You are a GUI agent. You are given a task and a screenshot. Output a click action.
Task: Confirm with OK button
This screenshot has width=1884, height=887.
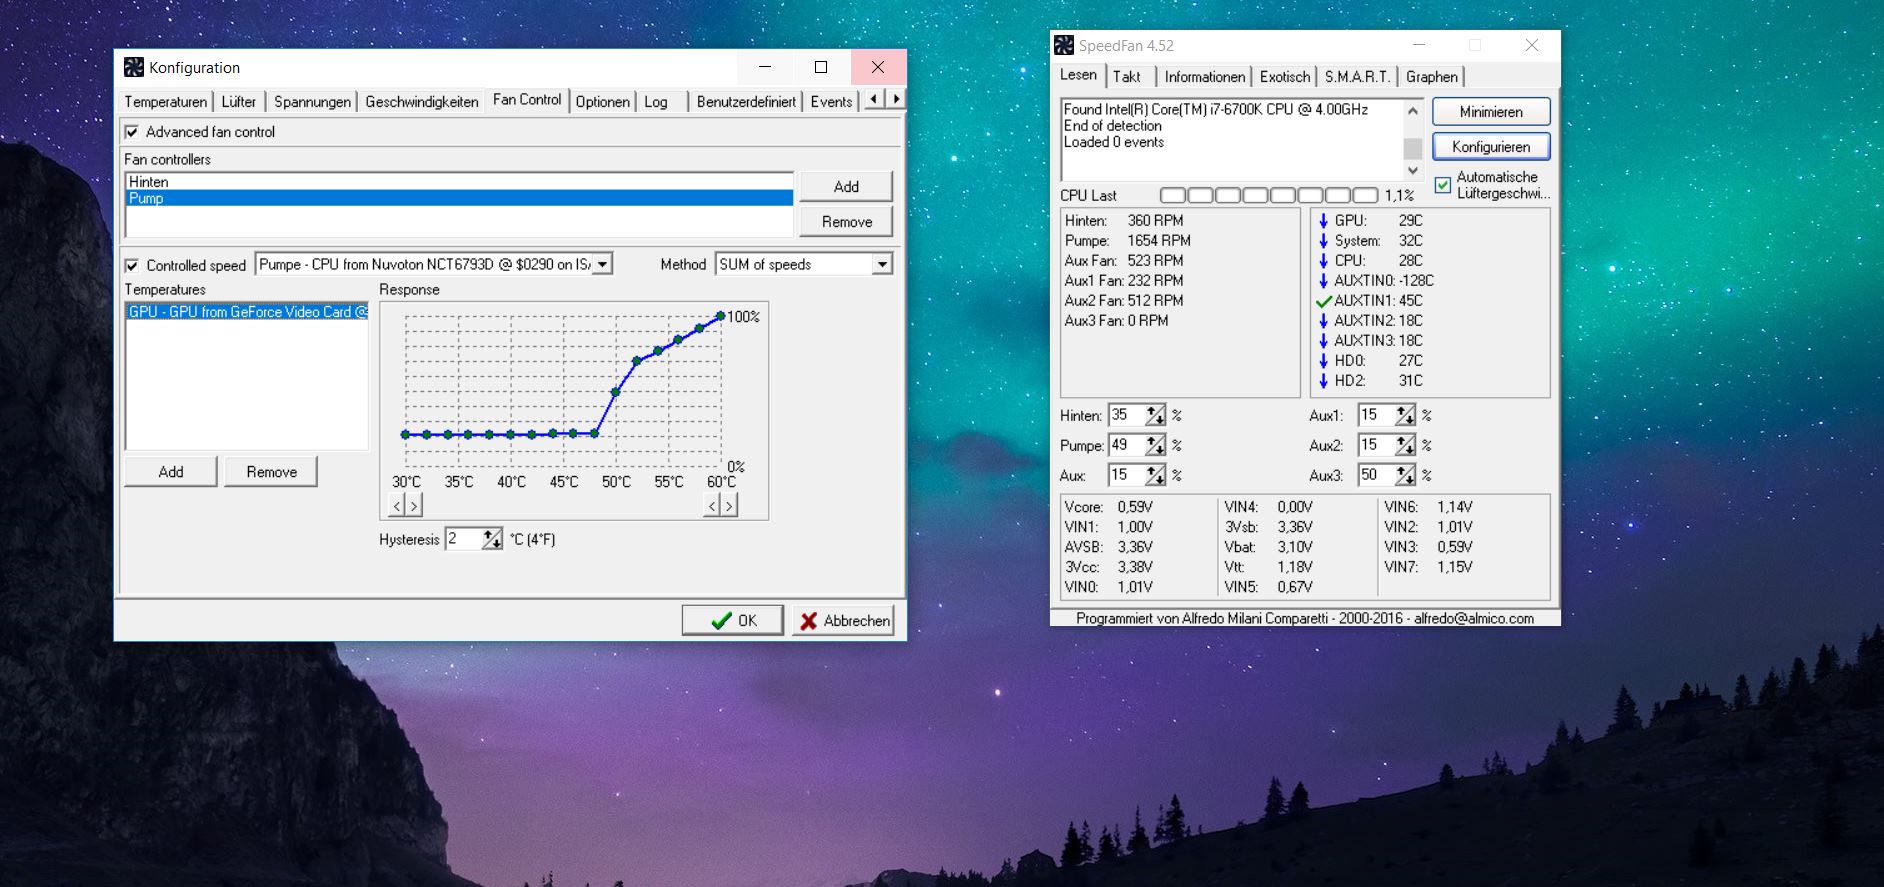click(x=732, y=620)
